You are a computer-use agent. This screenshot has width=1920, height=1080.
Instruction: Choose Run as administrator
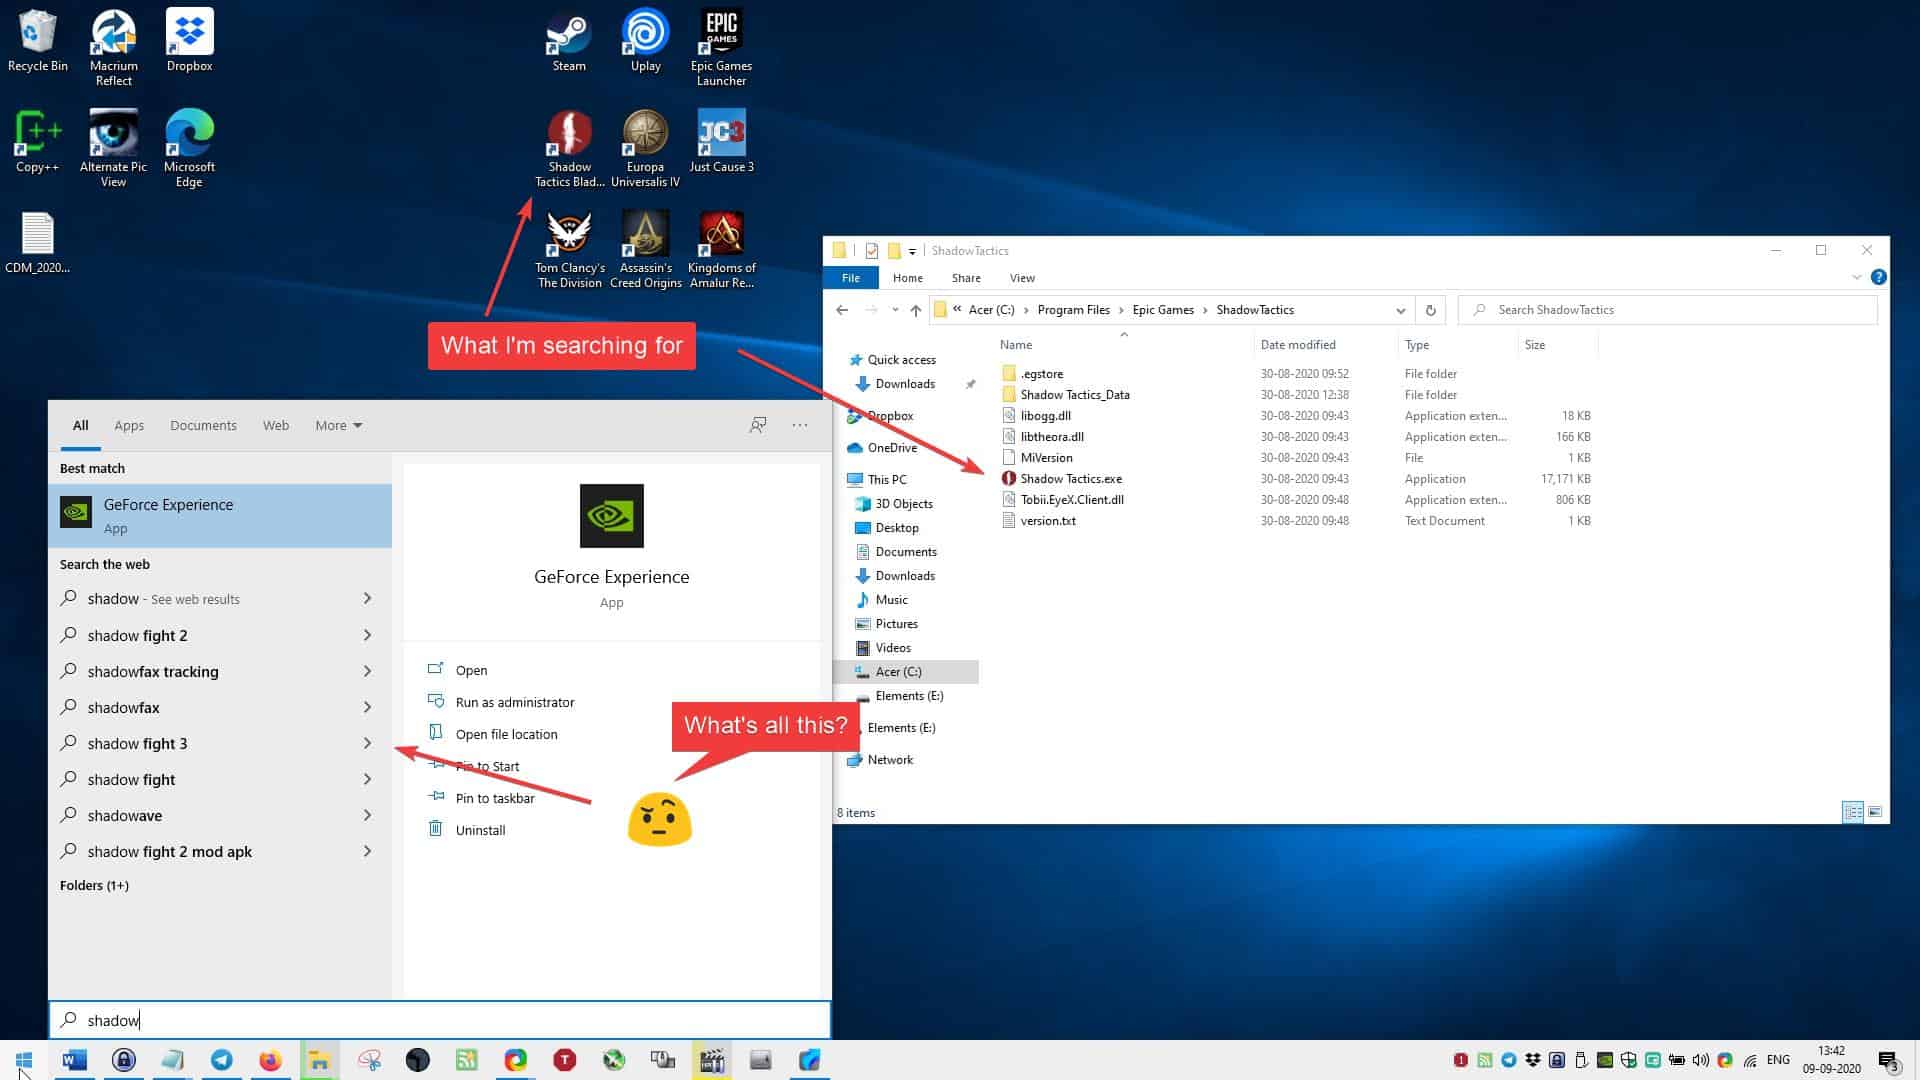tap(515, 702)
